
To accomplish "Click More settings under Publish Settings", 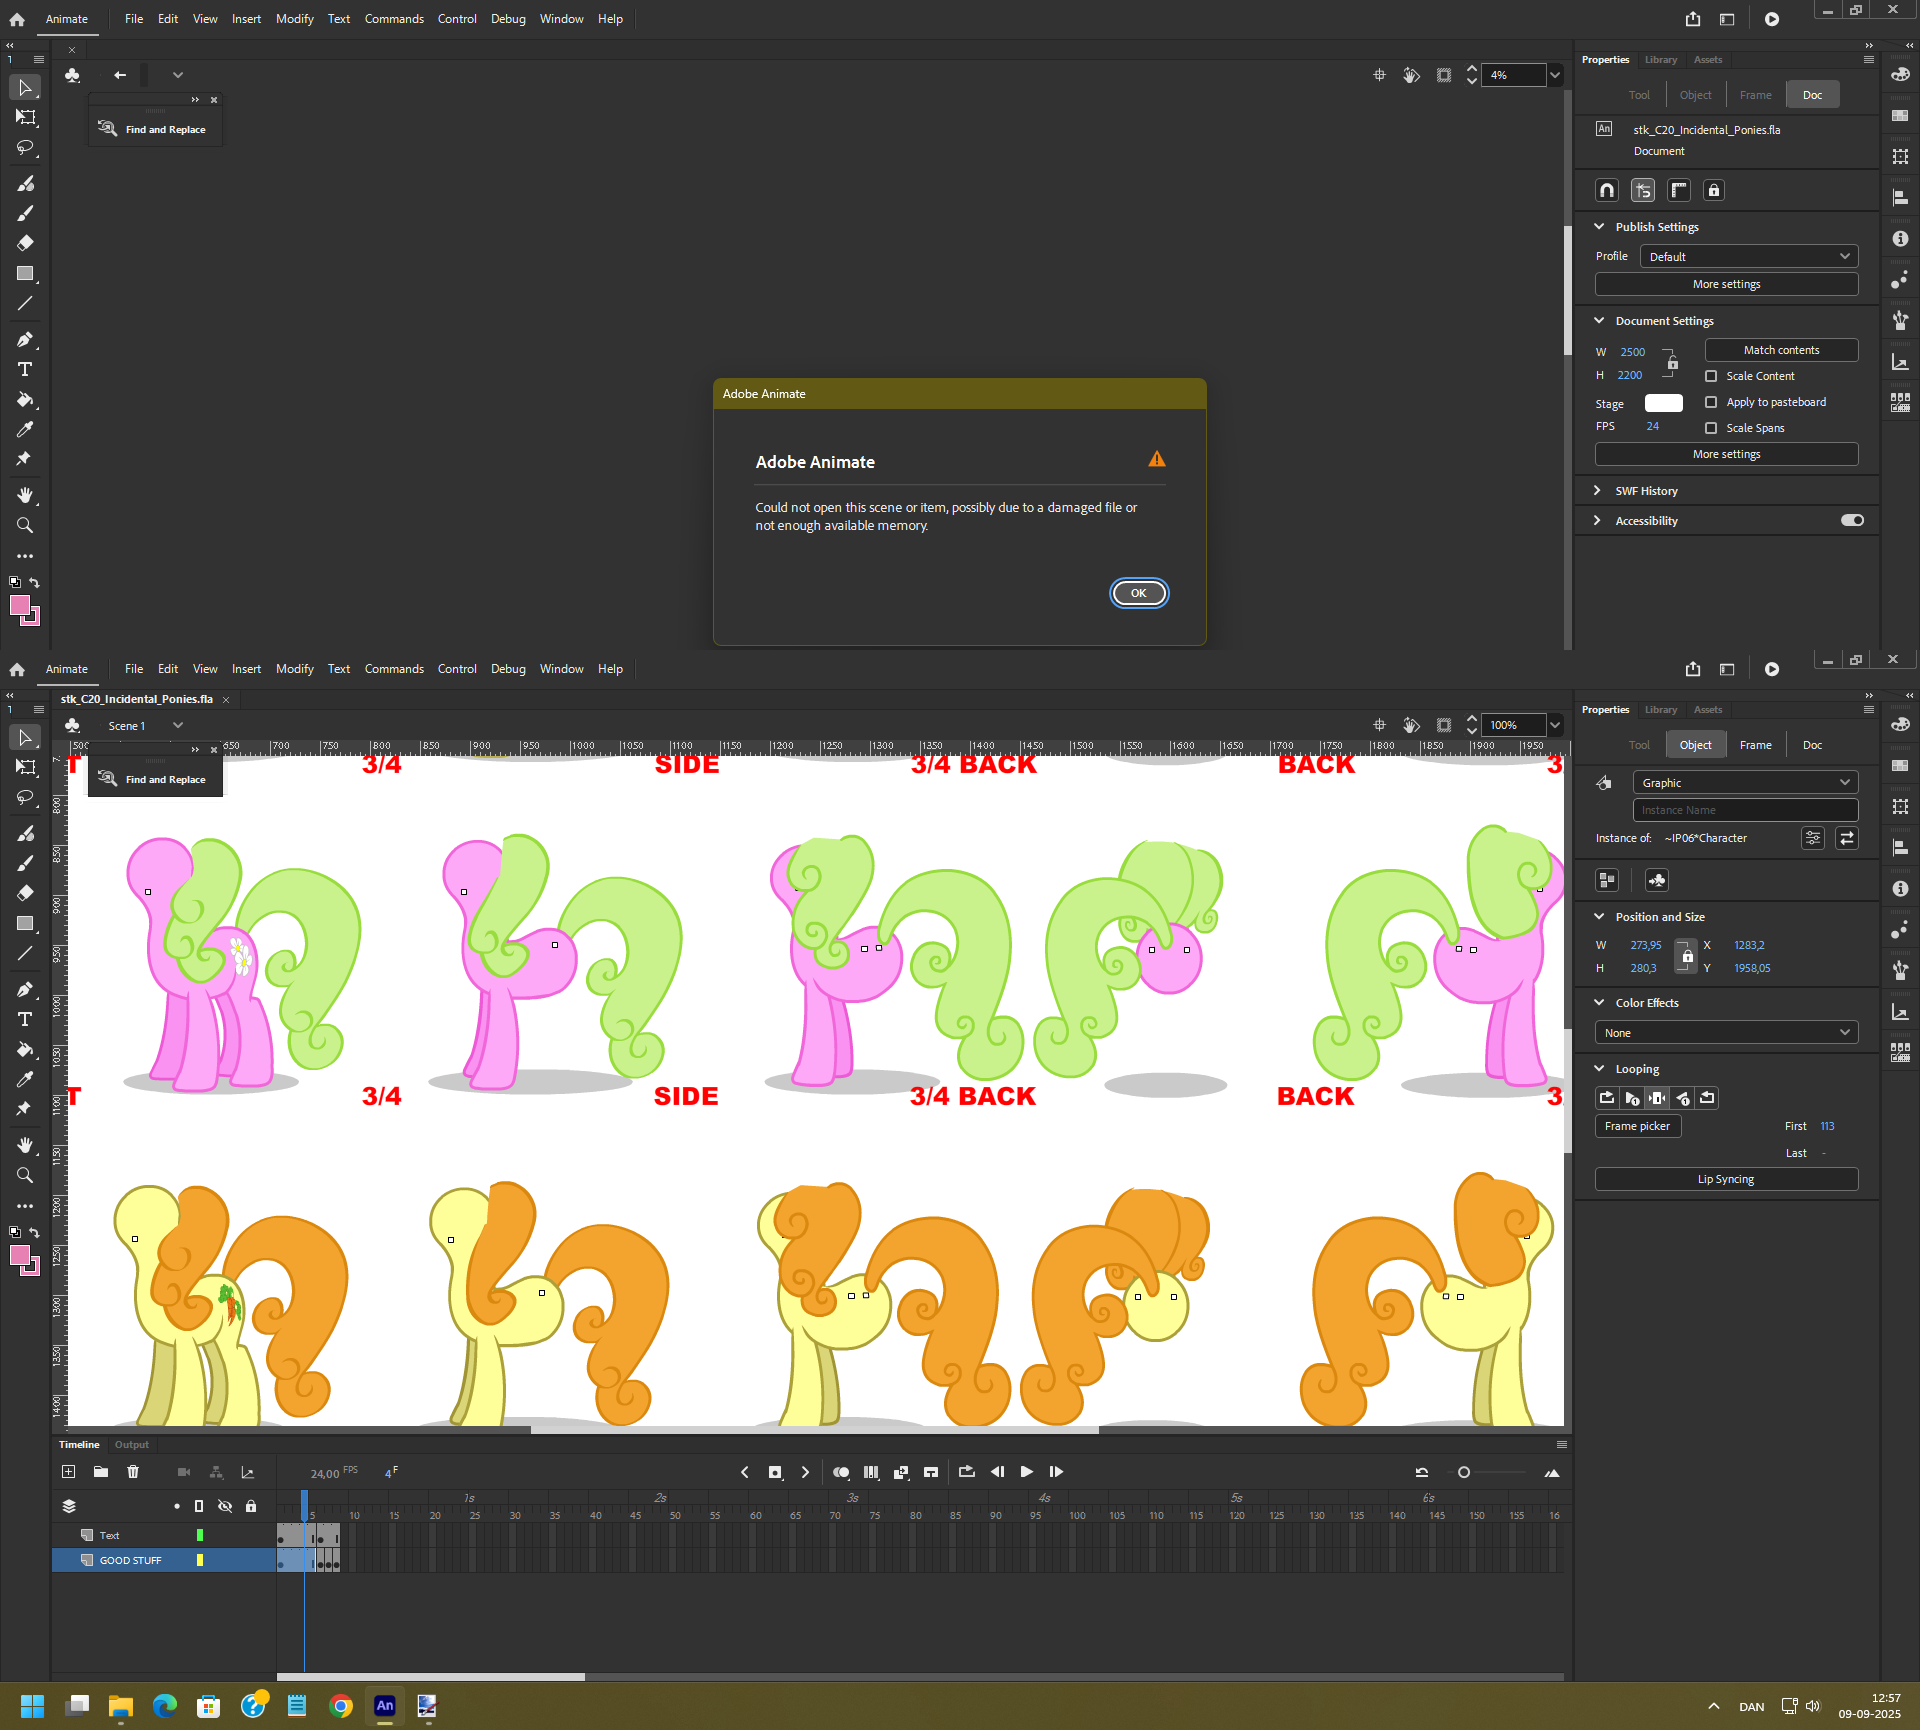I will coord(1726,284).
